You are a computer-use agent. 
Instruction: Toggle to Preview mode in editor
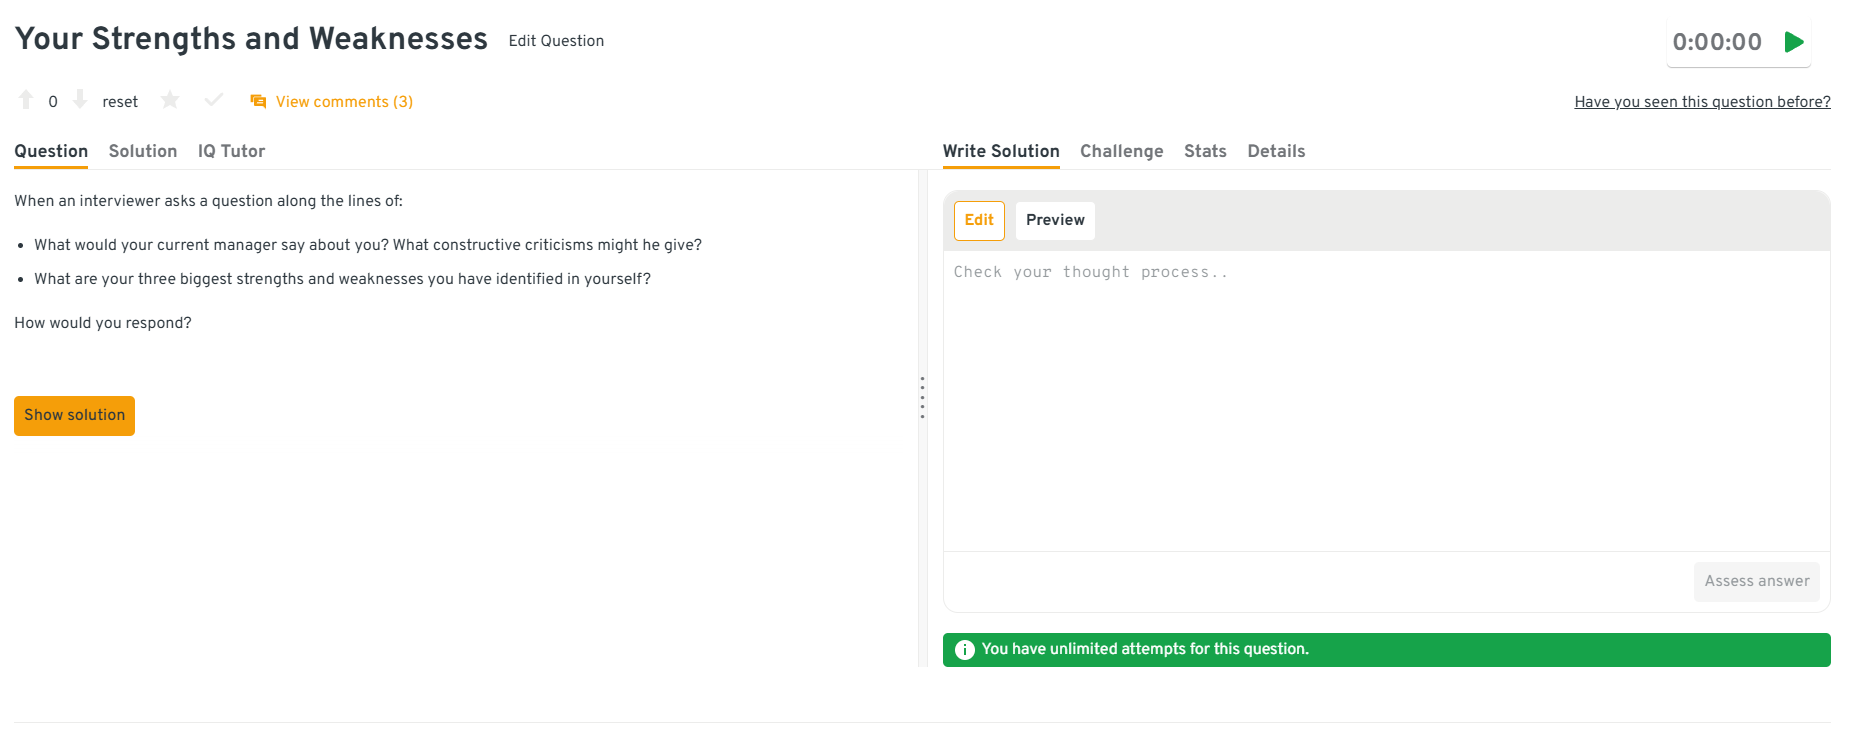tap(1055, 221)
